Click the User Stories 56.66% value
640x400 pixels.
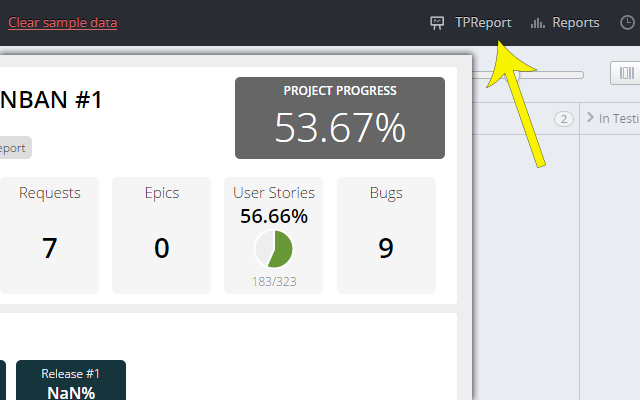(274, 216)
